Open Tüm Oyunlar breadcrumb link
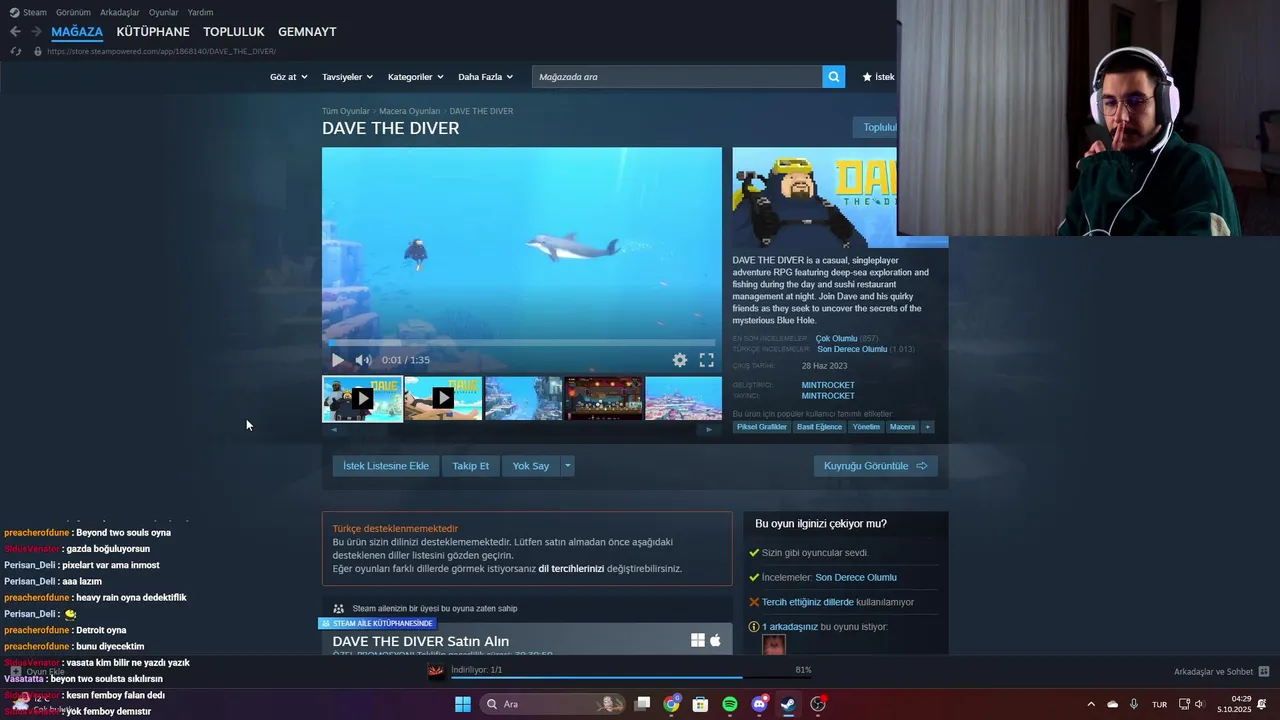1280x720 pixels. tap(346, 111)
